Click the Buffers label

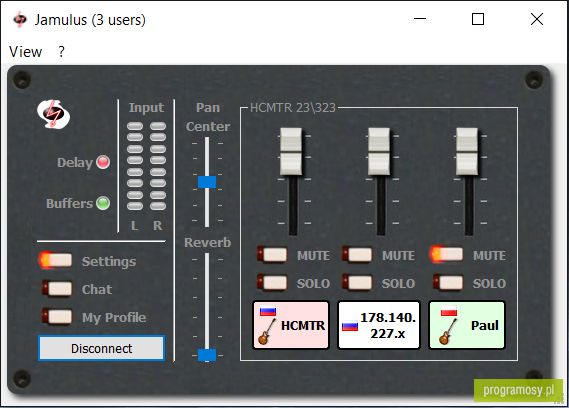pos(69,203)
